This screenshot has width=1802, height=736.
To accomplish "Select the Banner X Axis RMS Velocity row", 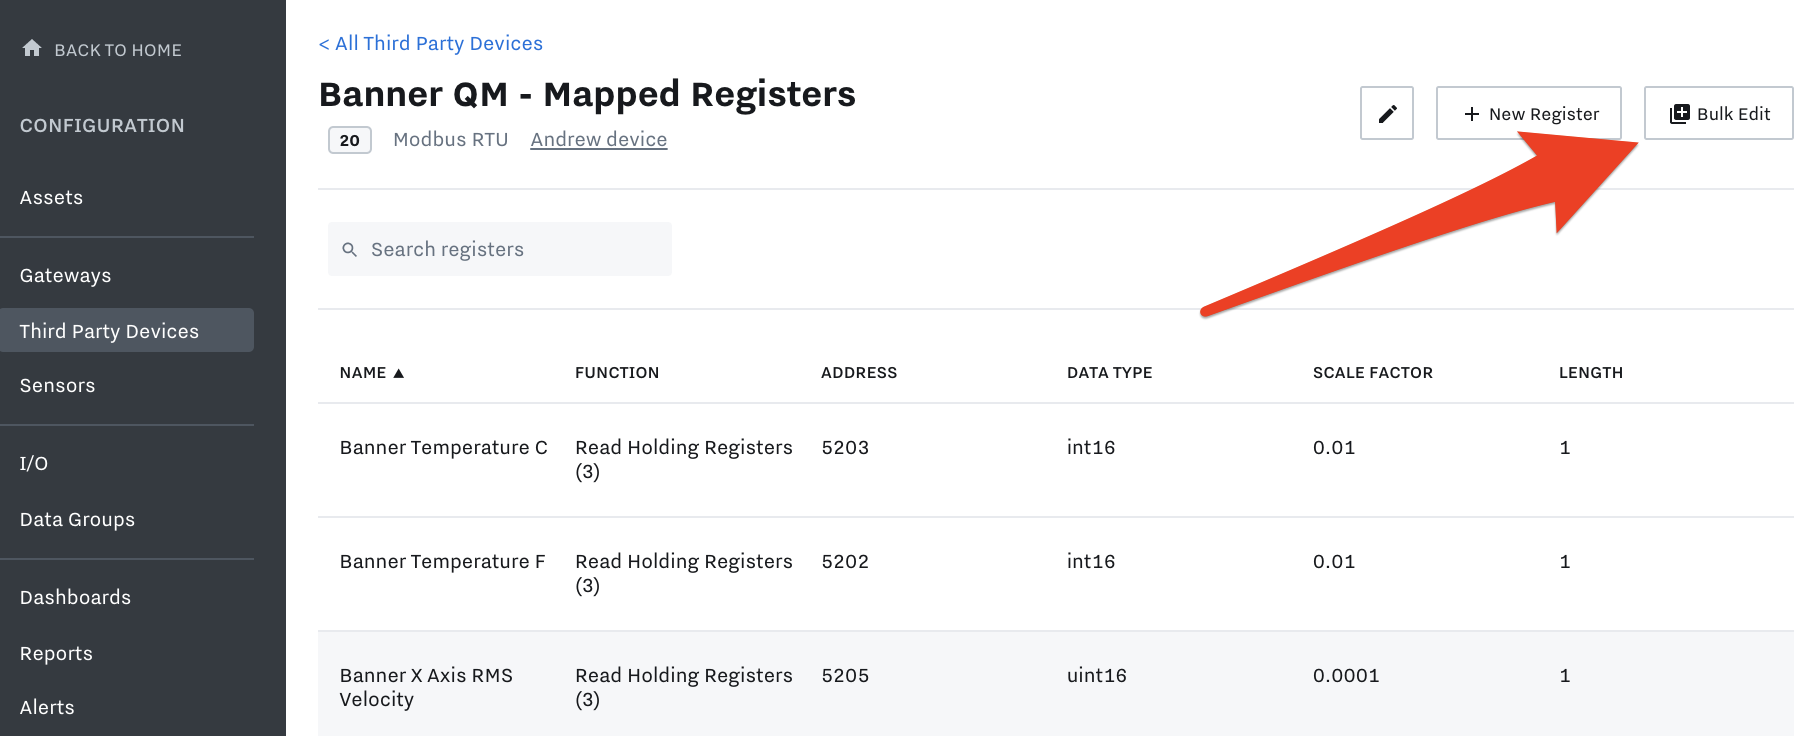I will (x=425, y=686).
